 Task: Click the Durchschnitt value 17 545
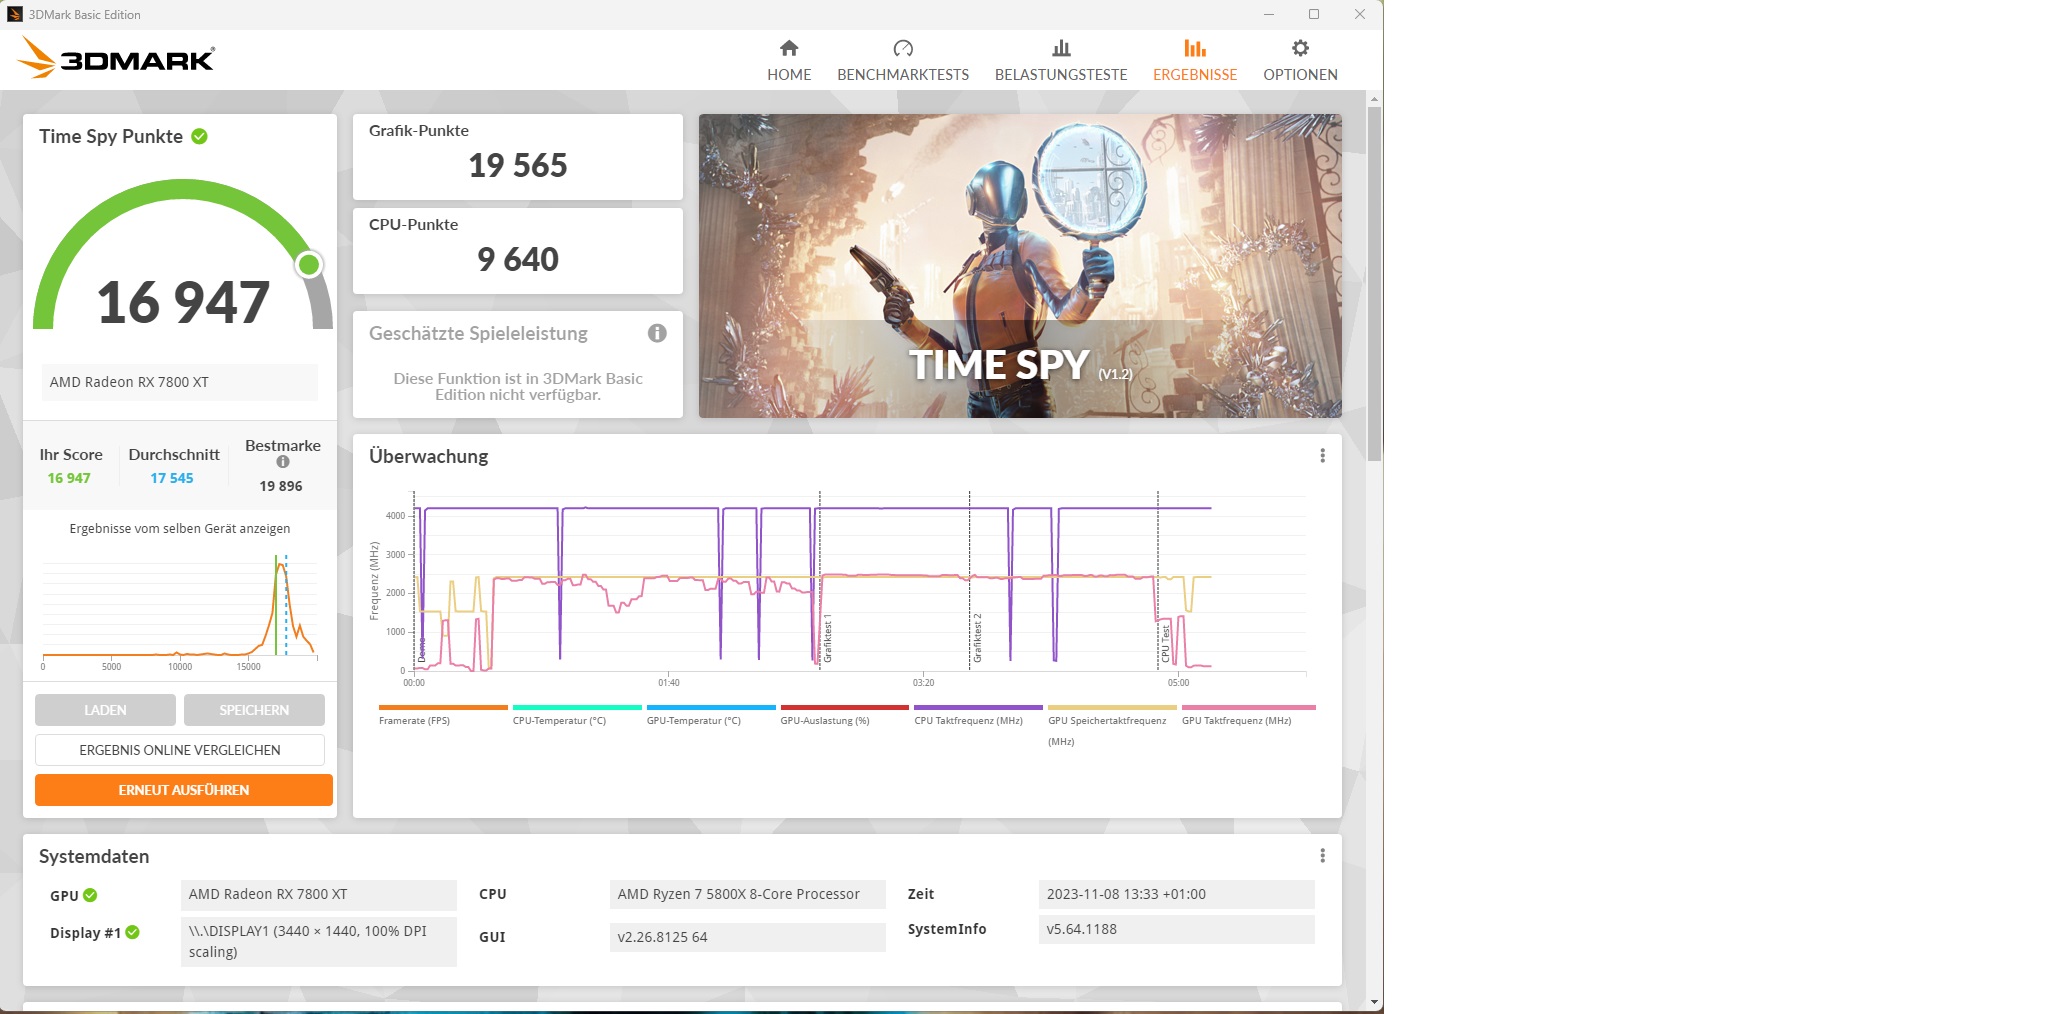(172, 478)
